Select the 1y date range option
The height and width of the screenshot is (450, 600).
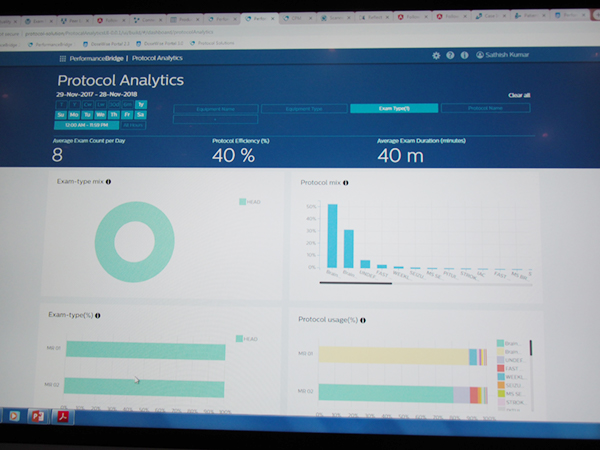click(x=141, y=103)
